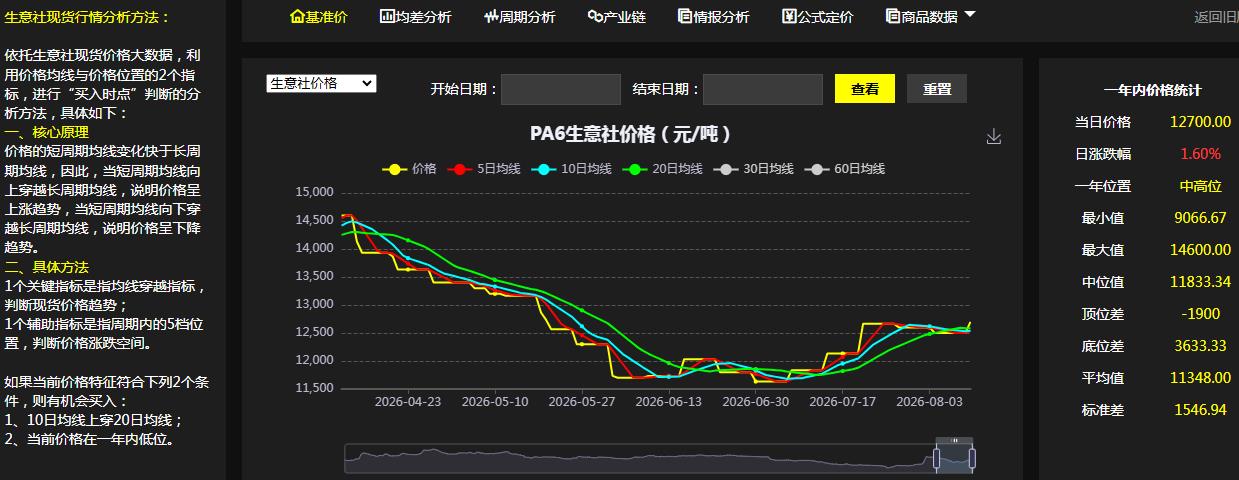The width and height of the screenshot is (1239, 480).
Task: Click the 2026-06-13 axis date label
Action: [669, 401]
